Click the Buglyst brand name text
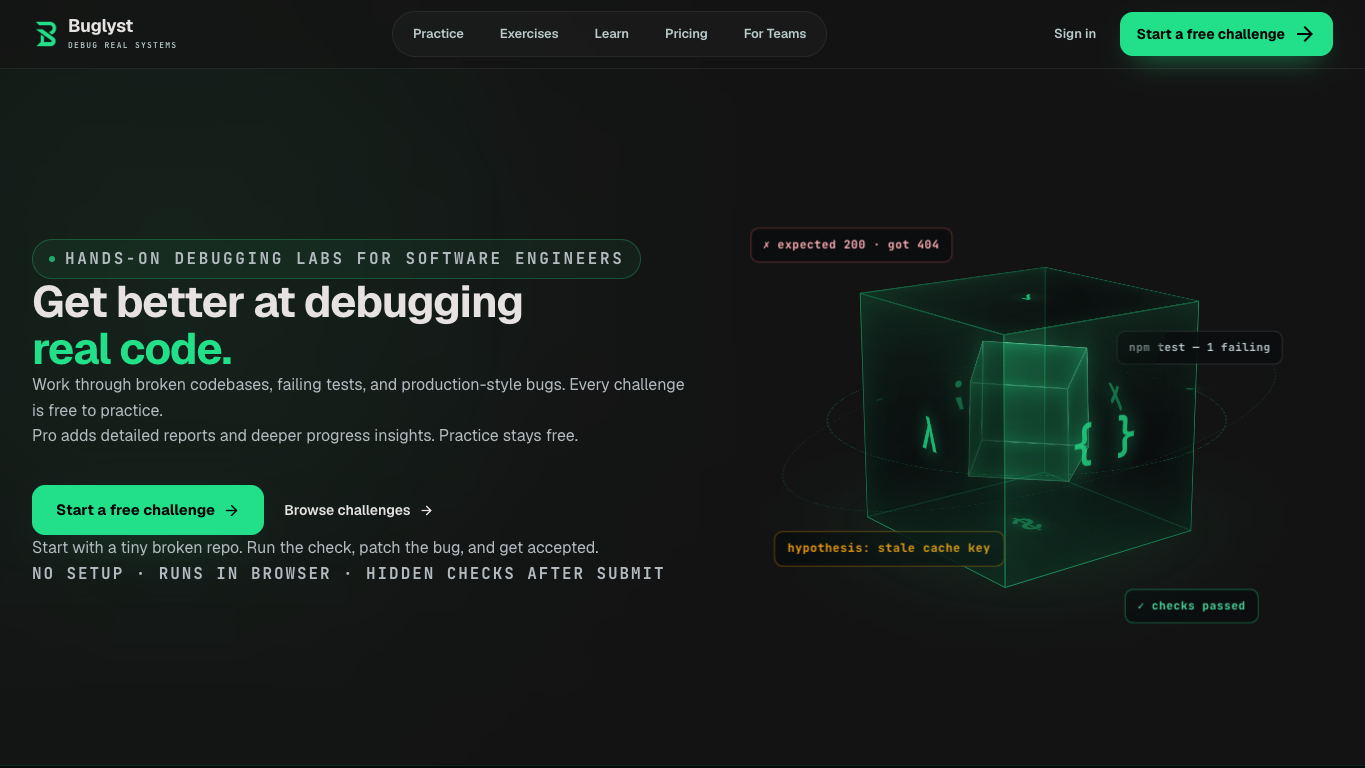Screen dimensions: 1365x768 [100, 26]
